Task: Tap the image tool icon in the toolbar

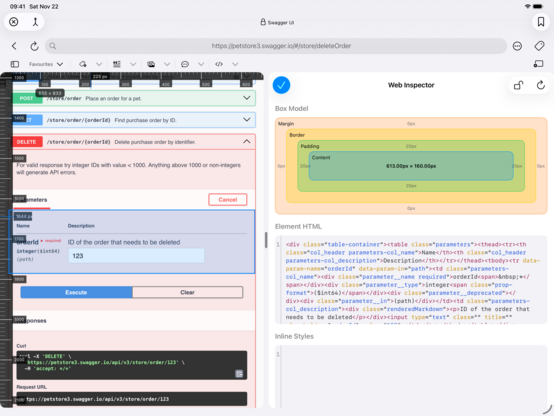Action: pyautogui.click(x=151, y=64)
